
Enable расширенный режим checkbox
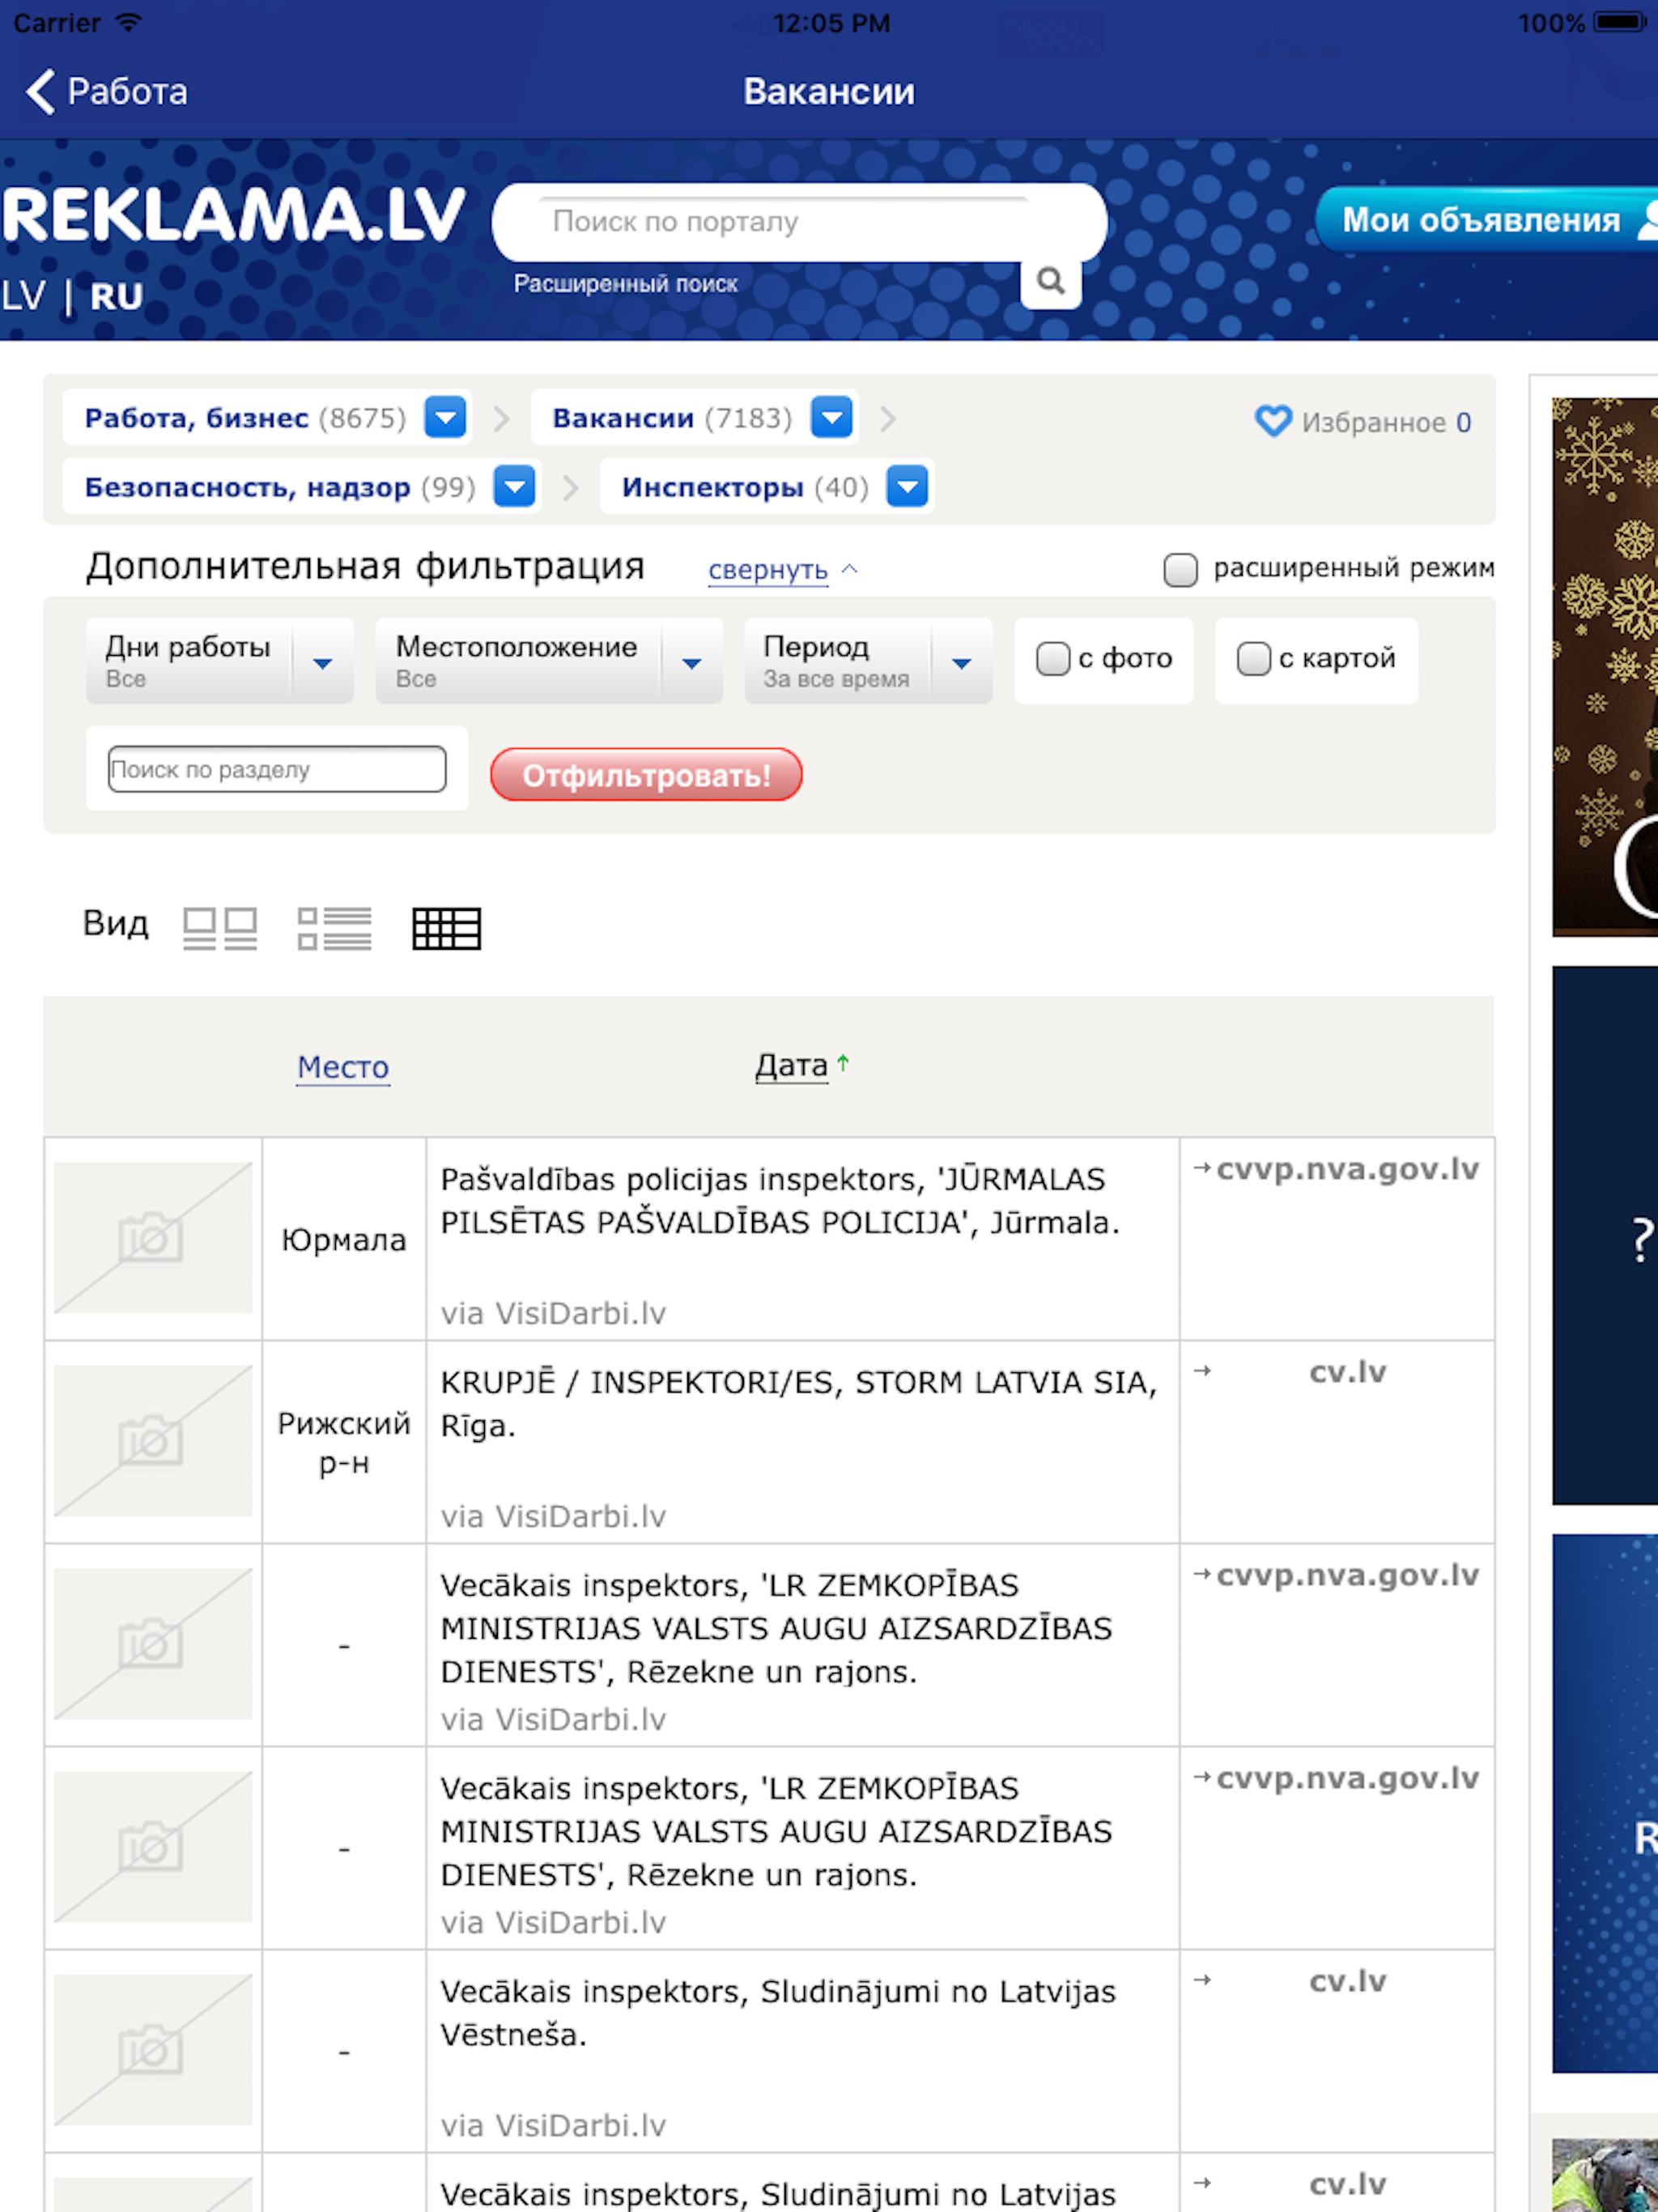[x=1180, y=569]
